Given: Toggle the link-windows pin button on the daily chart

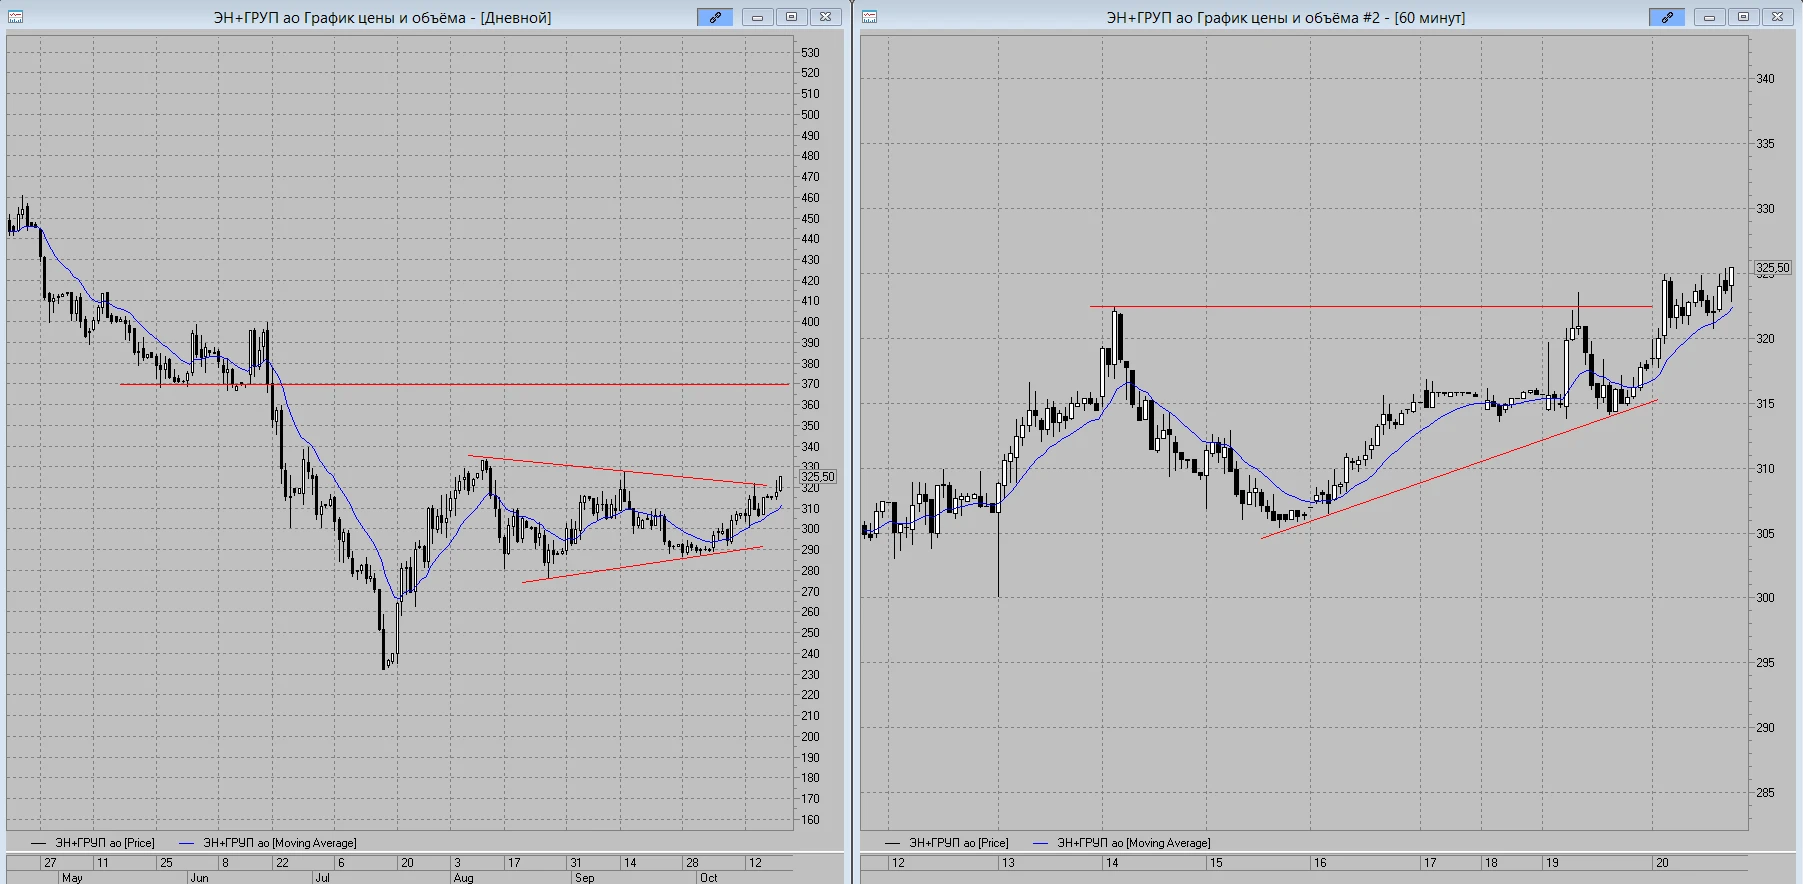Looking at the screenshot, I should [715, 17].
